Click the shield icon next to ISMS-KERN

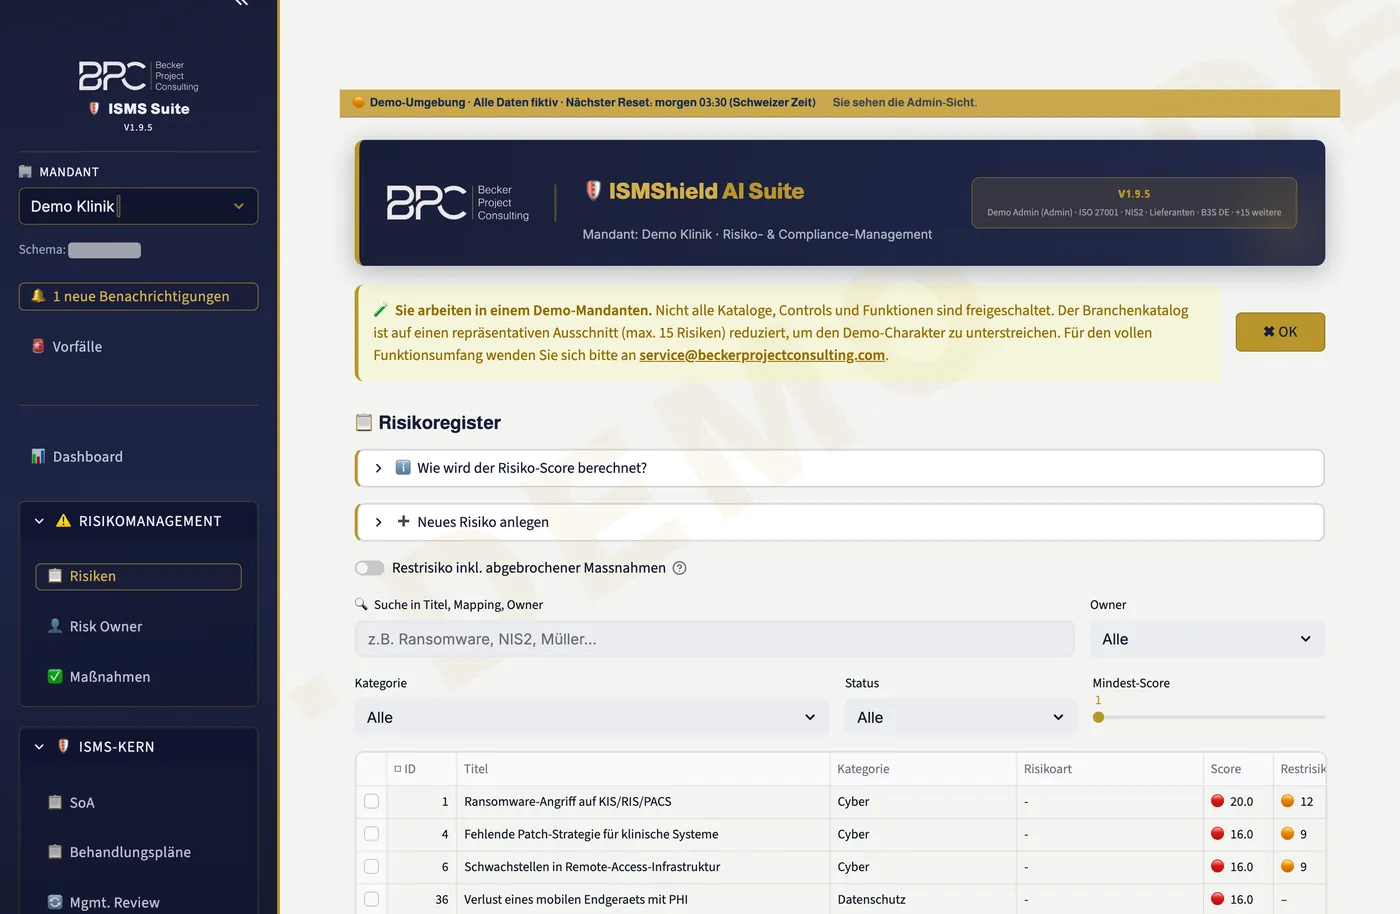pos(63,746)
